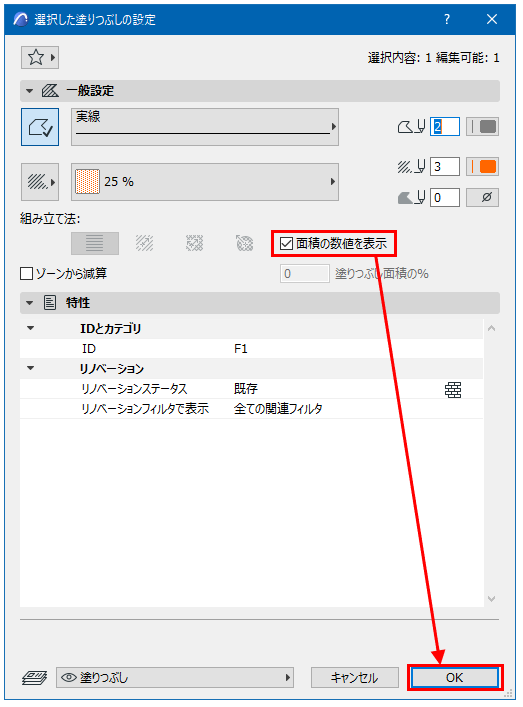Collapse the 特性 panel
Viewport: 523px width, 707px height.
coord(30,303)
